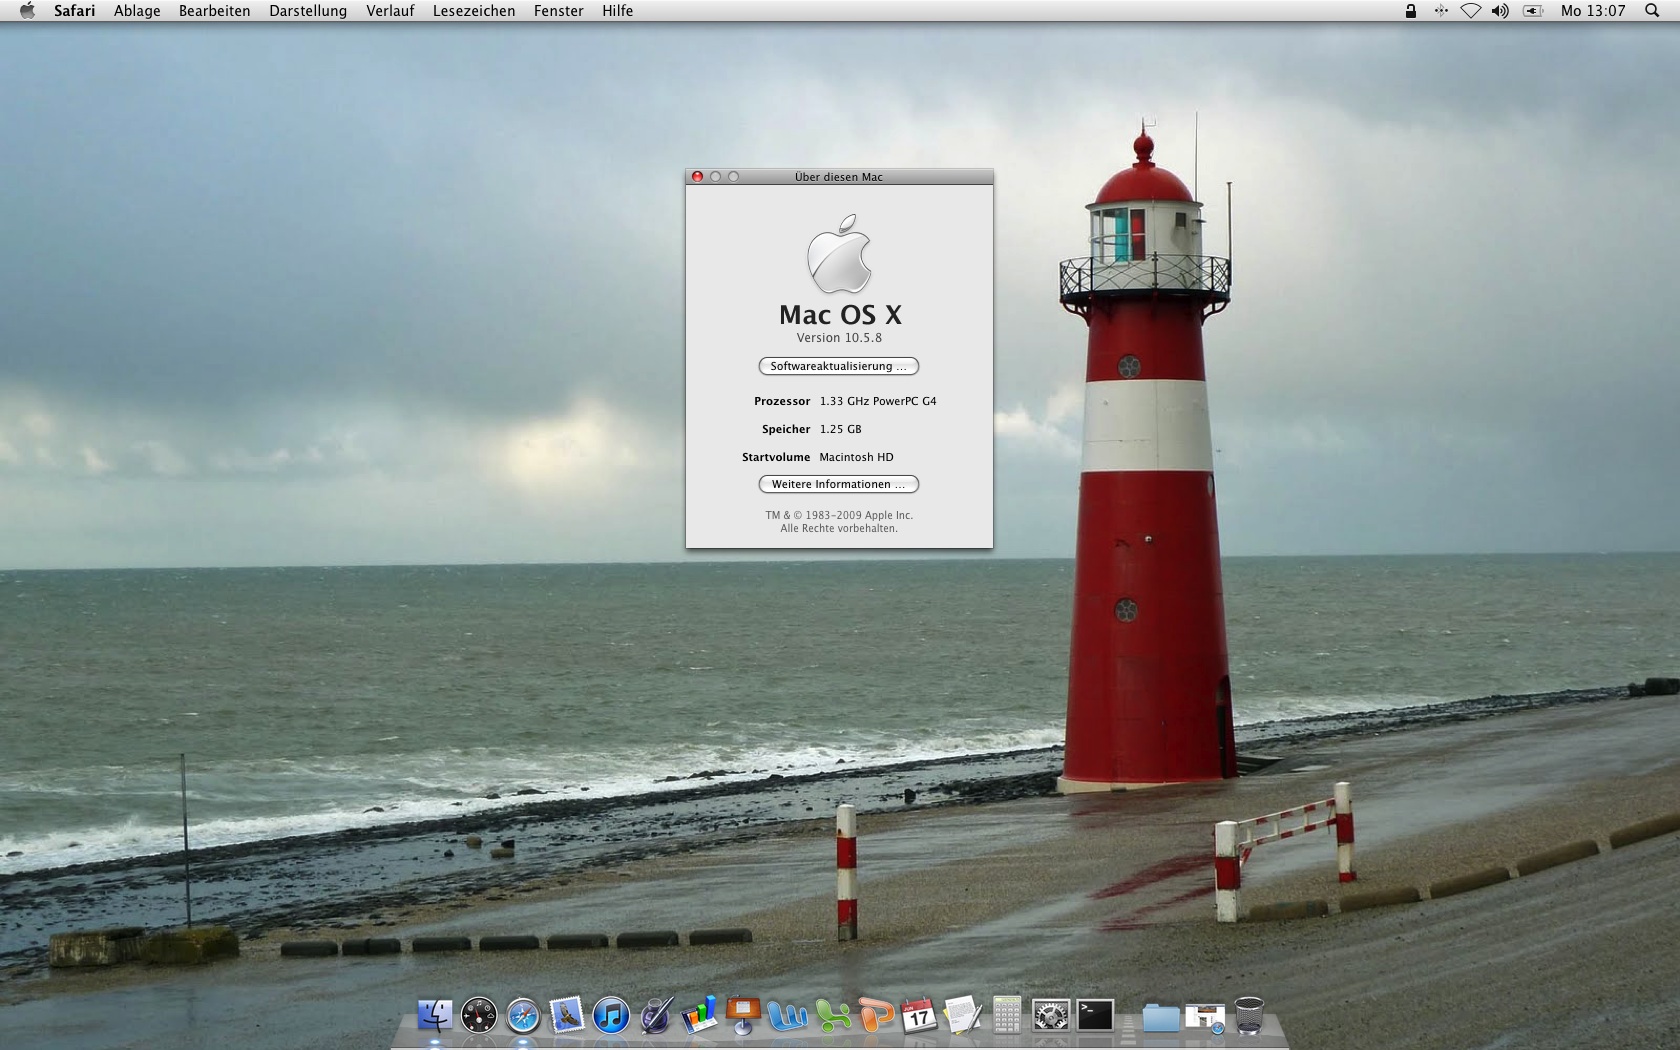Launch Microsoft PowerPoint from the Dock
Image resolution: width=1680 pixels, height=1050 pixels.
point(875,1016)
